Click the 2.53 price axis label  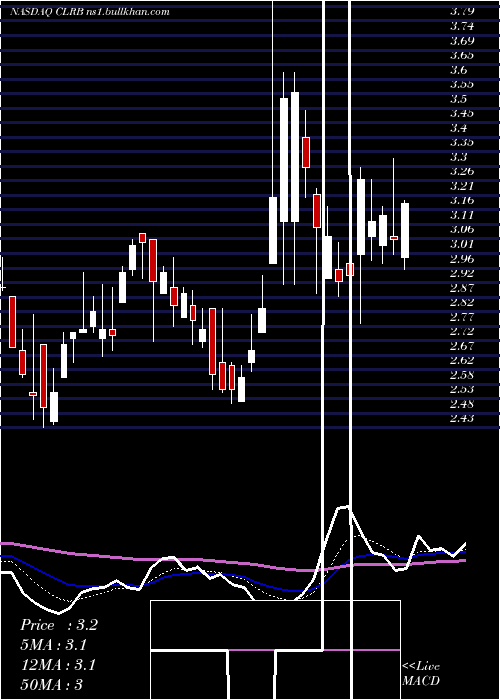click(x=462, y=389)
